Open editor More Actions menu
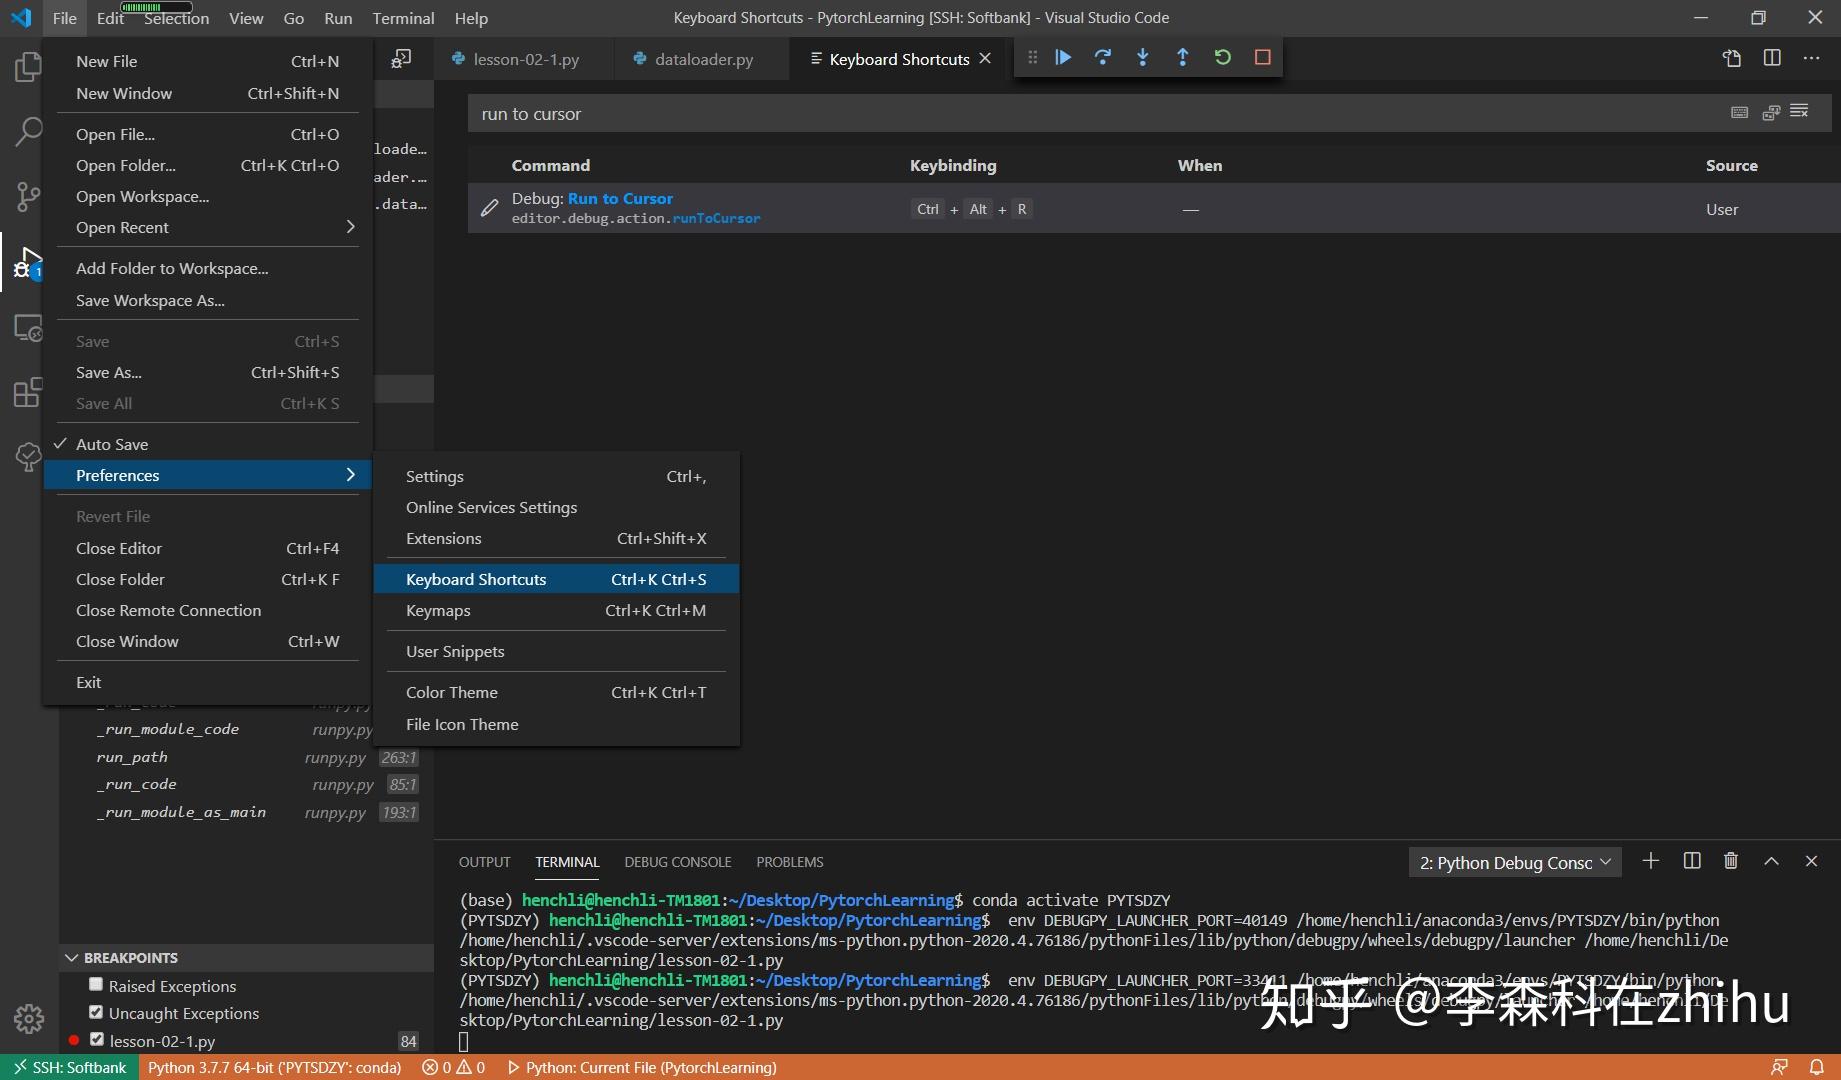 tap(1812, 58)
